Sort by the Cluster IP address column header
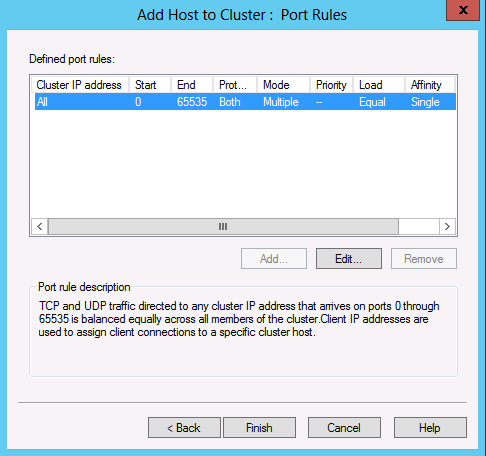The image size is (486, 456). pyautogui.click(x=80, y=85)
